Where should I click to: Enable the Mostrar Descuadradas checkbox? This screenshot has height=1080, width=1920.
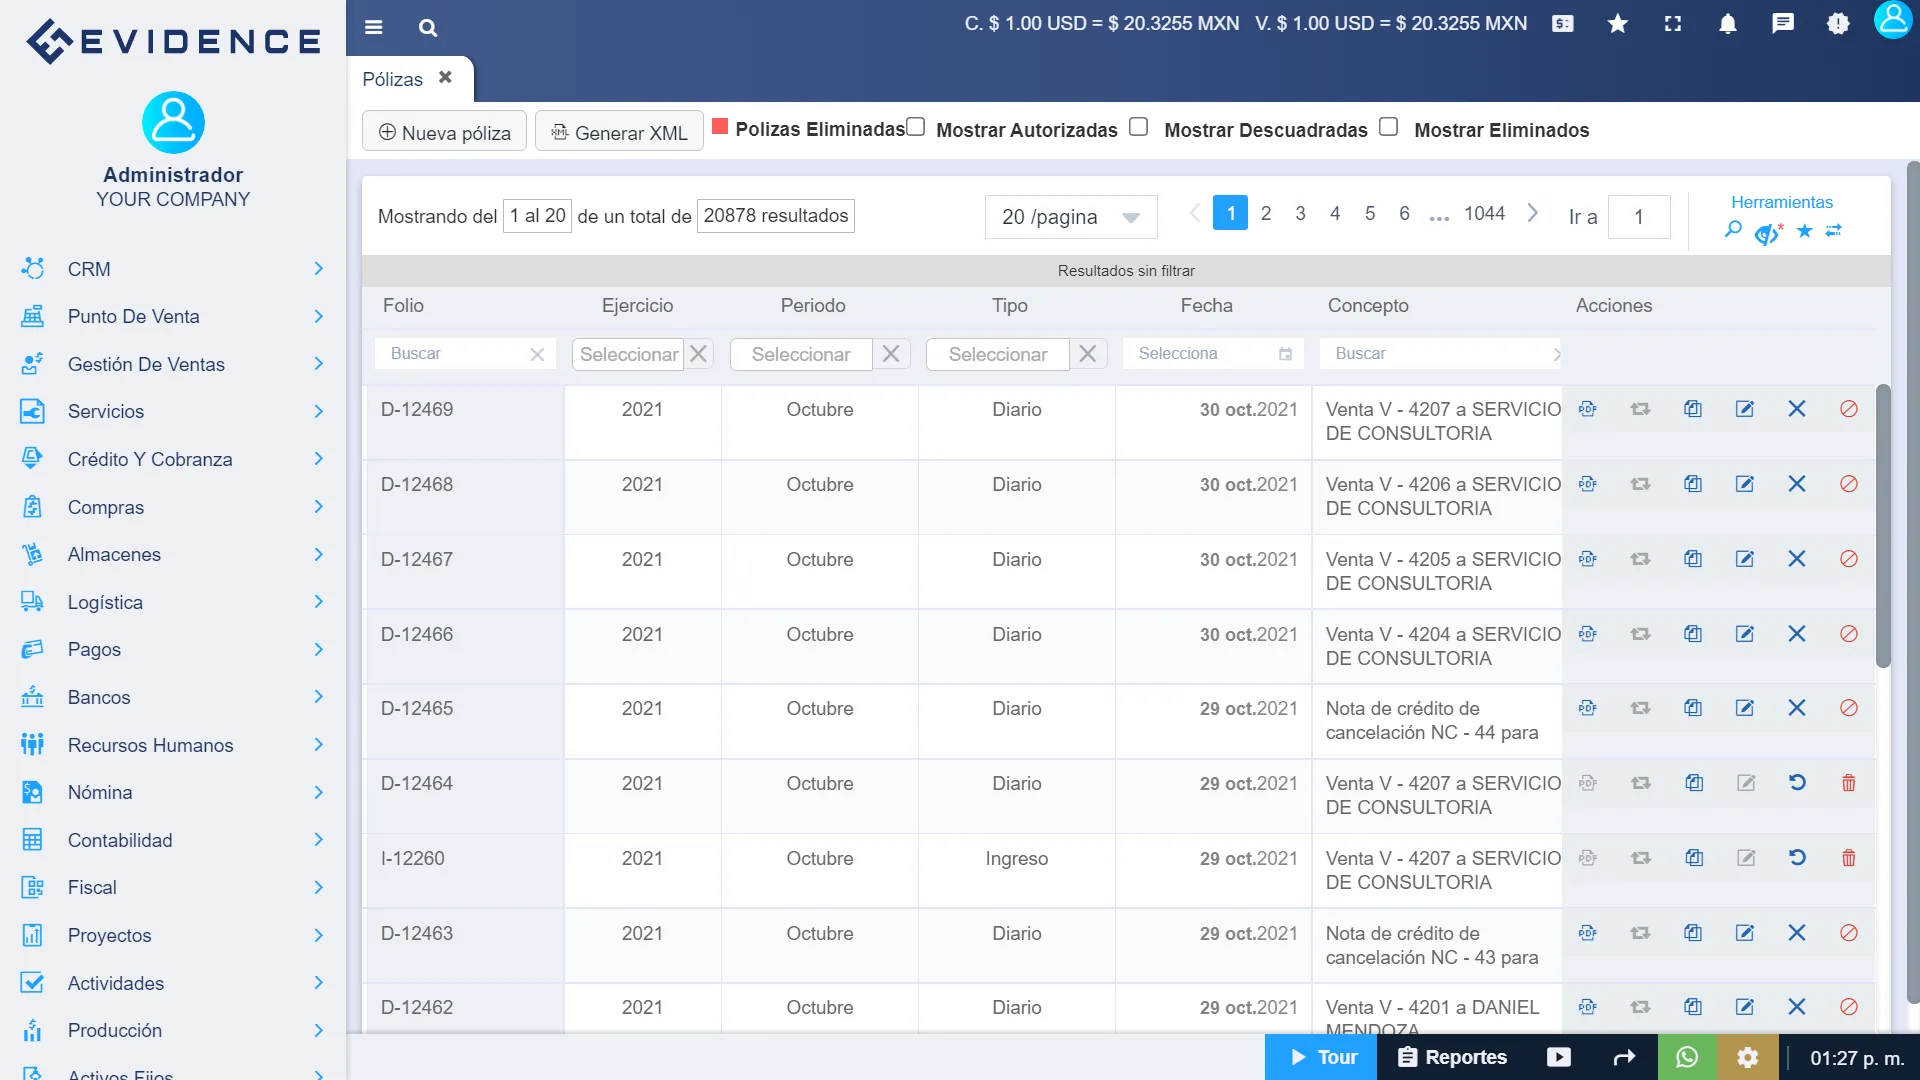coord(1138,126)
